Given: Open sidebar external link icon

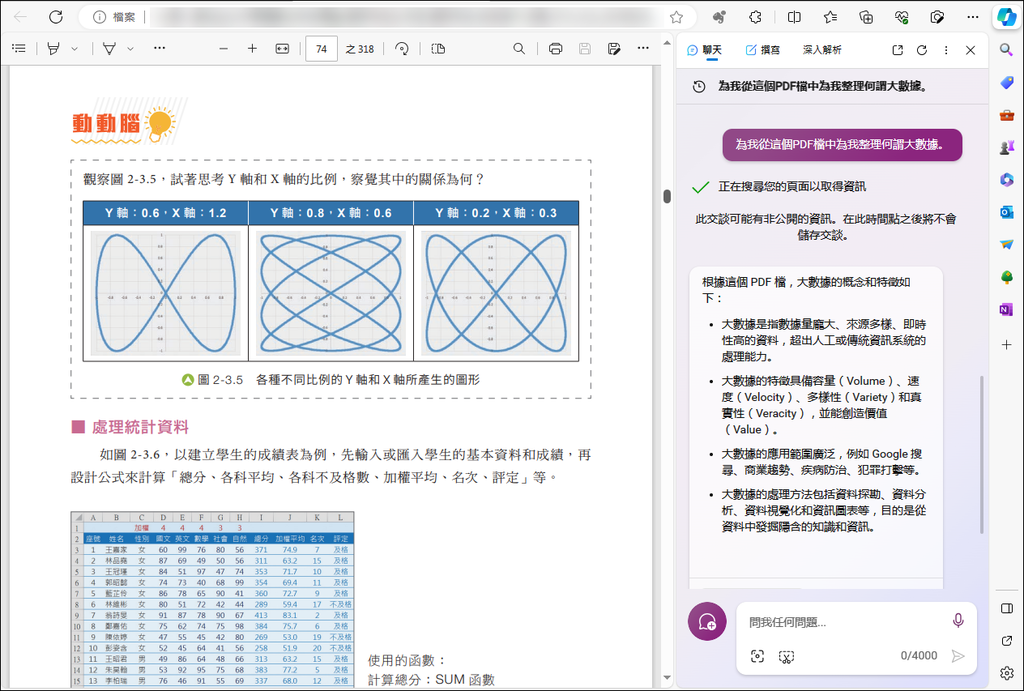Looking at the screenshot, I should [x=1006, y=641].
